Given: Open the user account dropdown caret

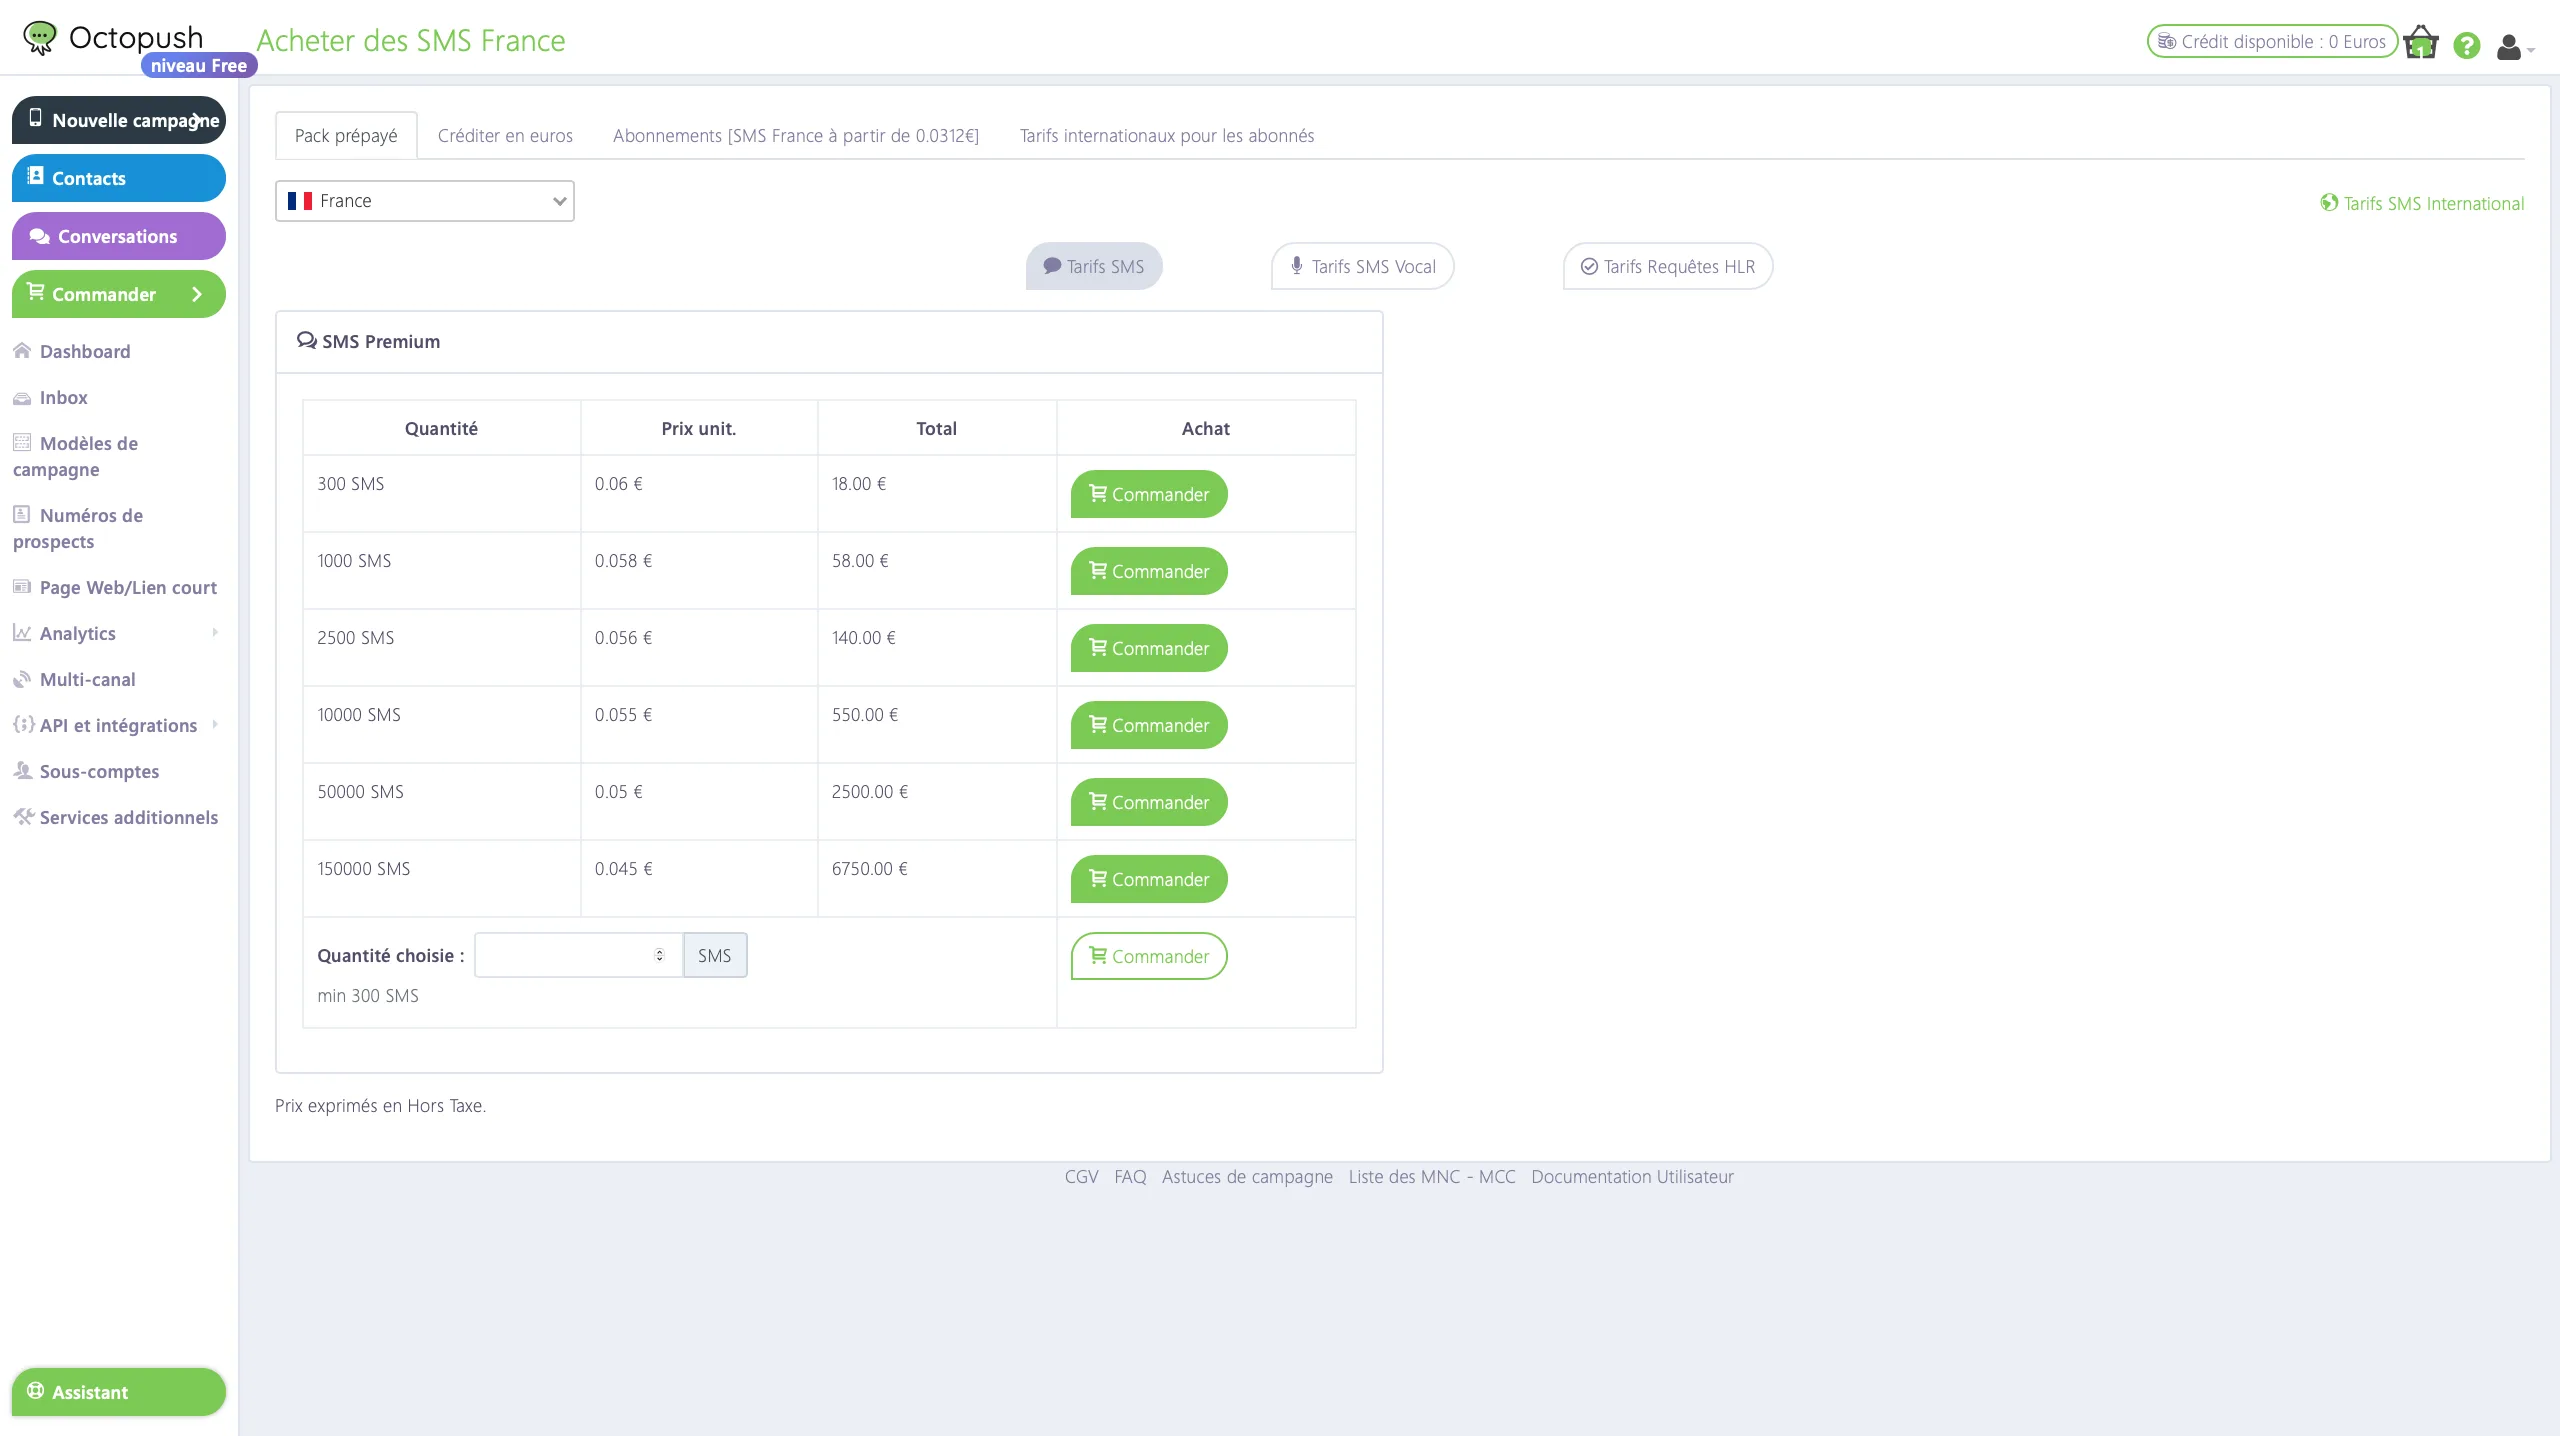Looking at the screenshot, I should point(2531,50).
